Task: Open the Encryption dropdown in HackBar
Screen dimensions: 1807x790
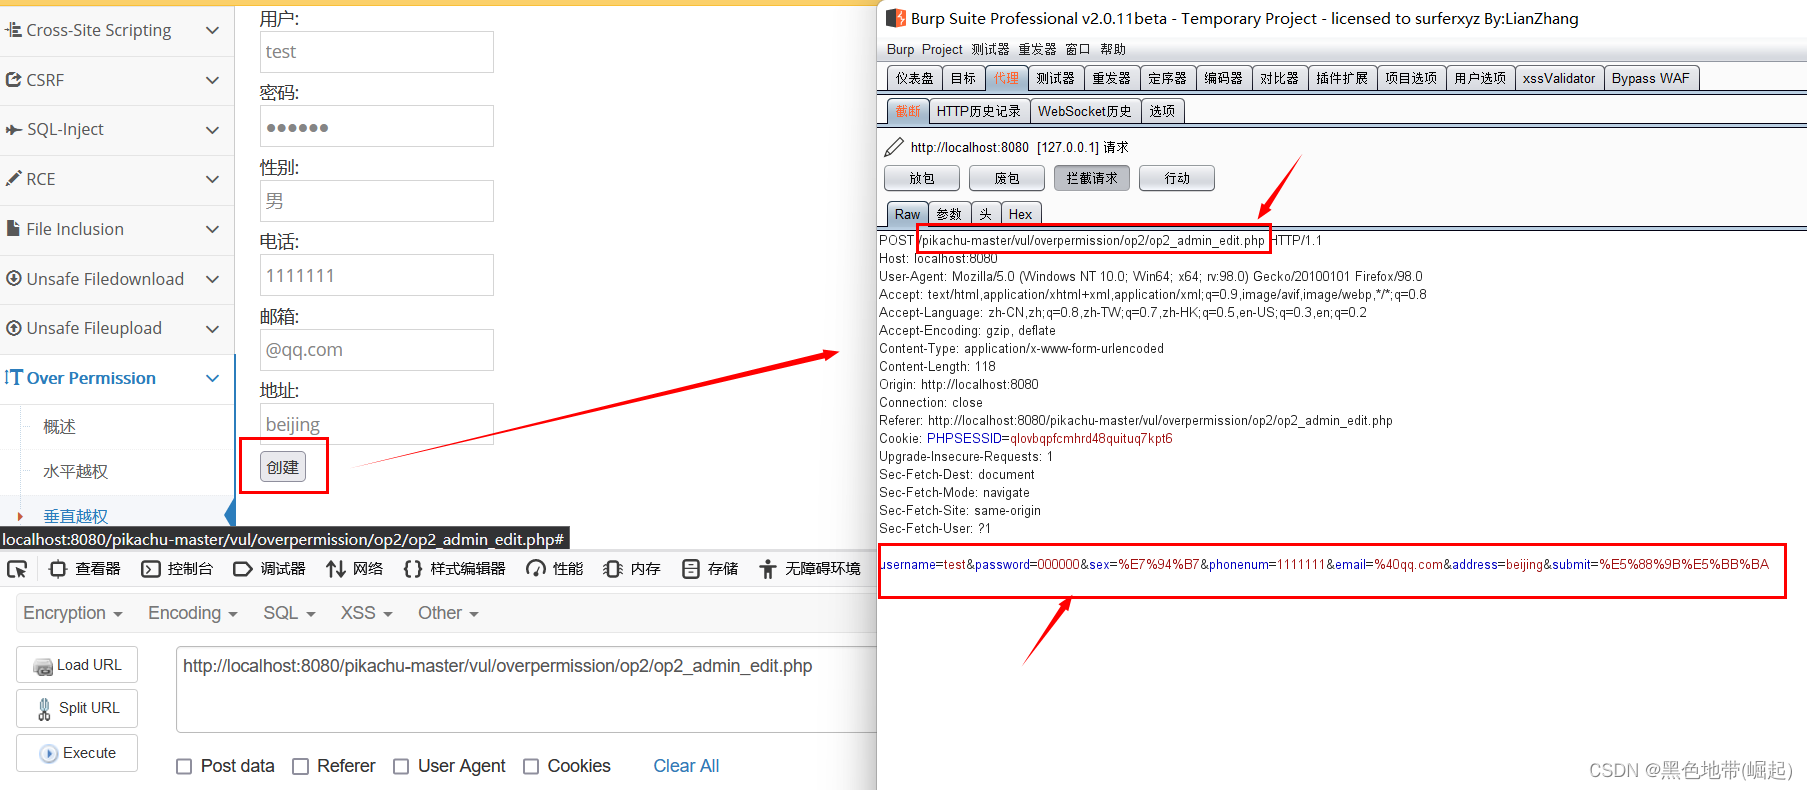Action: [73, 613]
